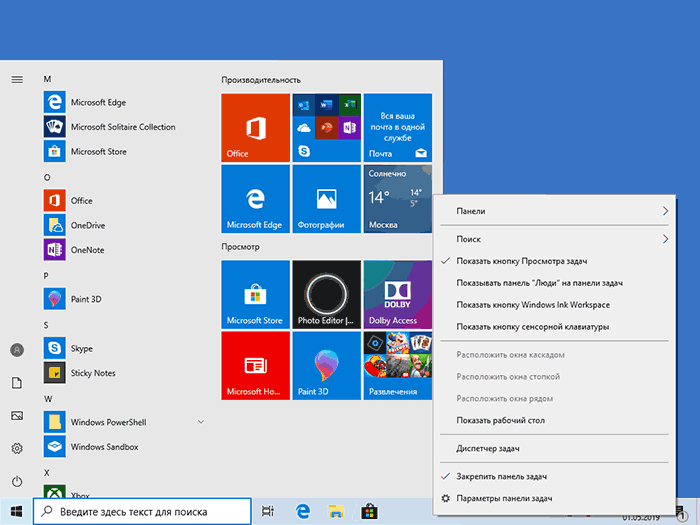Open the Office apps group tile

(x=327, y=128)
